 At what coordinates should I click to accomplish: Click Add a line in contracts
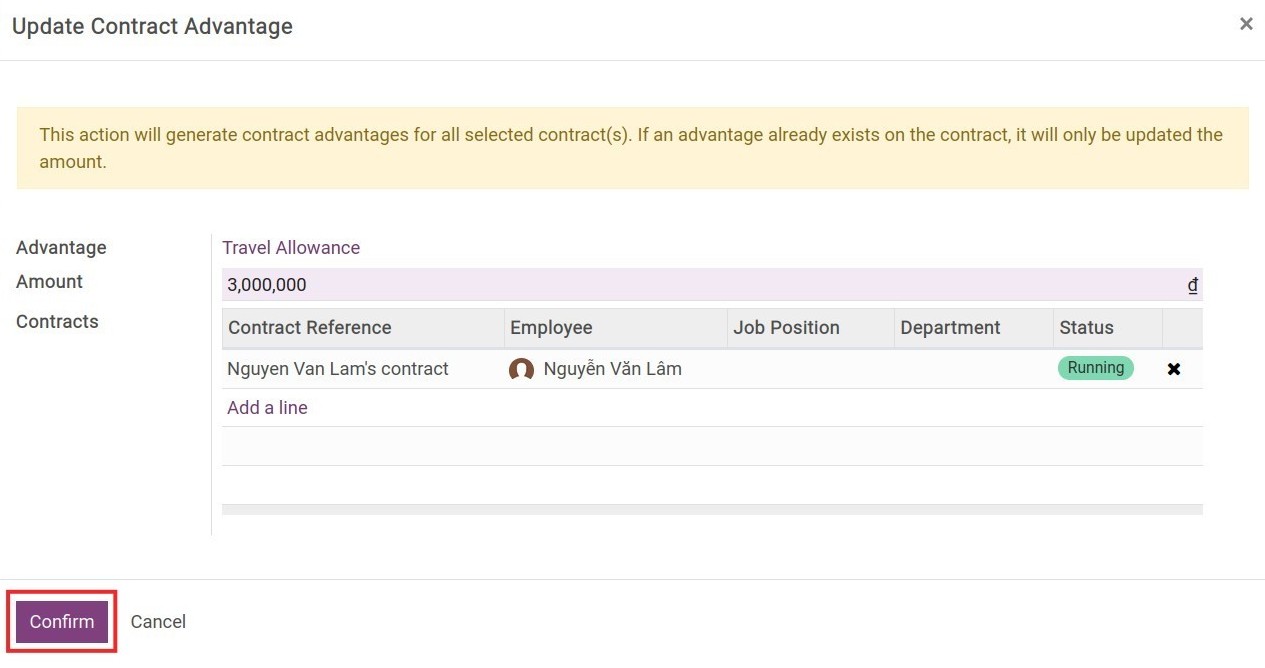point(267,408)
